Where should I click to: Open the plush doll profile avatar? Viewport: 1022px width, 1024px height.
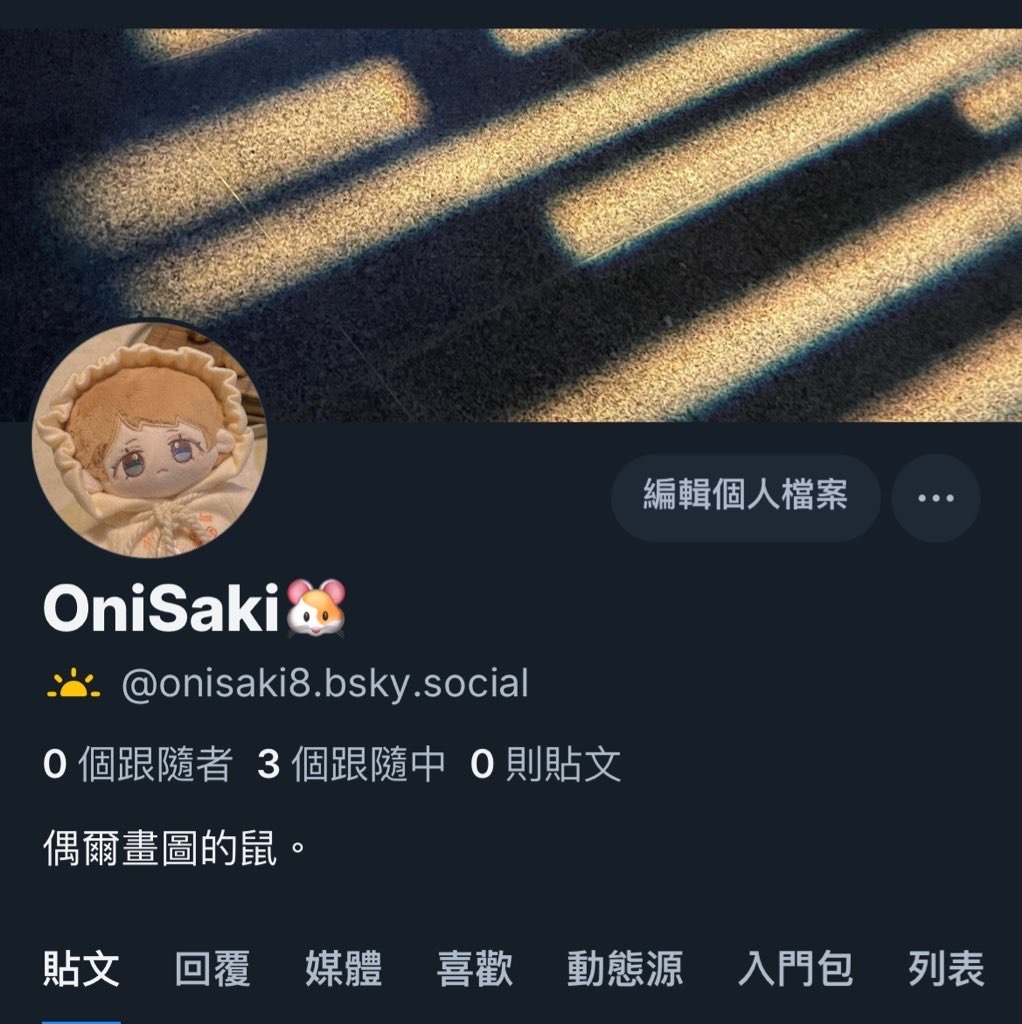tap(150, 440)
